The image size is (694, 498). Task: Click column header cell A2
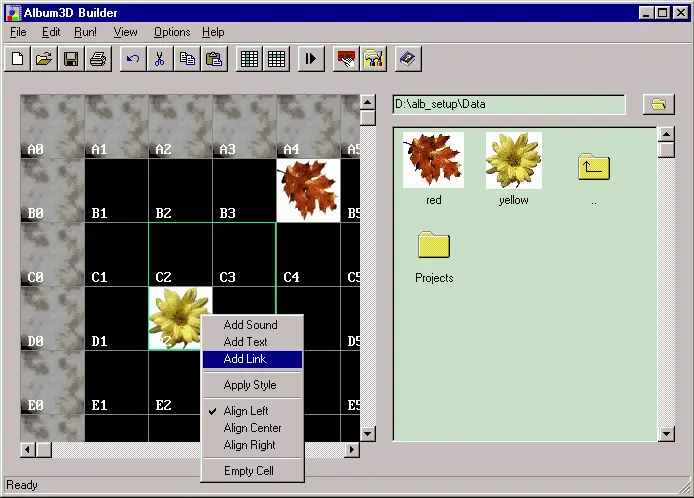point(181,126)
